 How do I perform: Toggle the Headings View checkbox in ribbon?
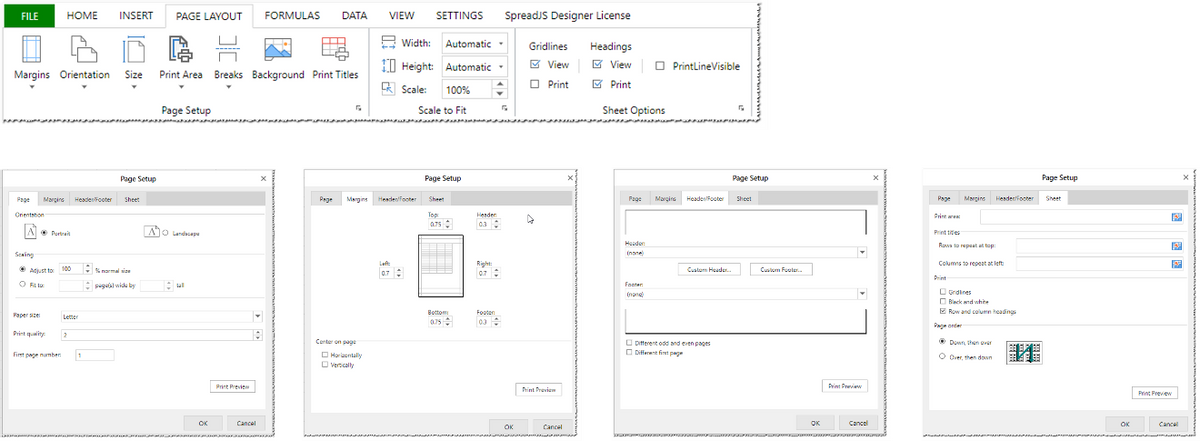pyautogui.click(x=597, y=64)
